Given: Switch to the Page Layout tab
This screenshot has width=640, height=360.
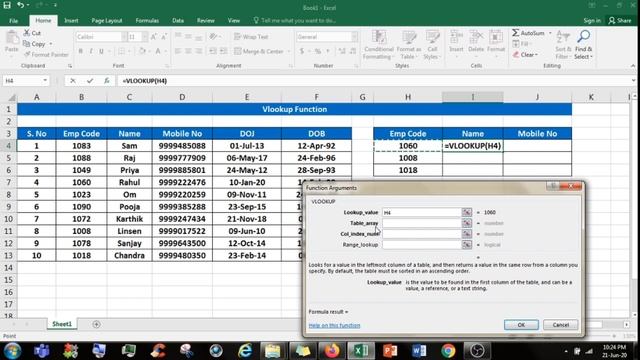Looking at the screenshot, I should click(107, 20).
